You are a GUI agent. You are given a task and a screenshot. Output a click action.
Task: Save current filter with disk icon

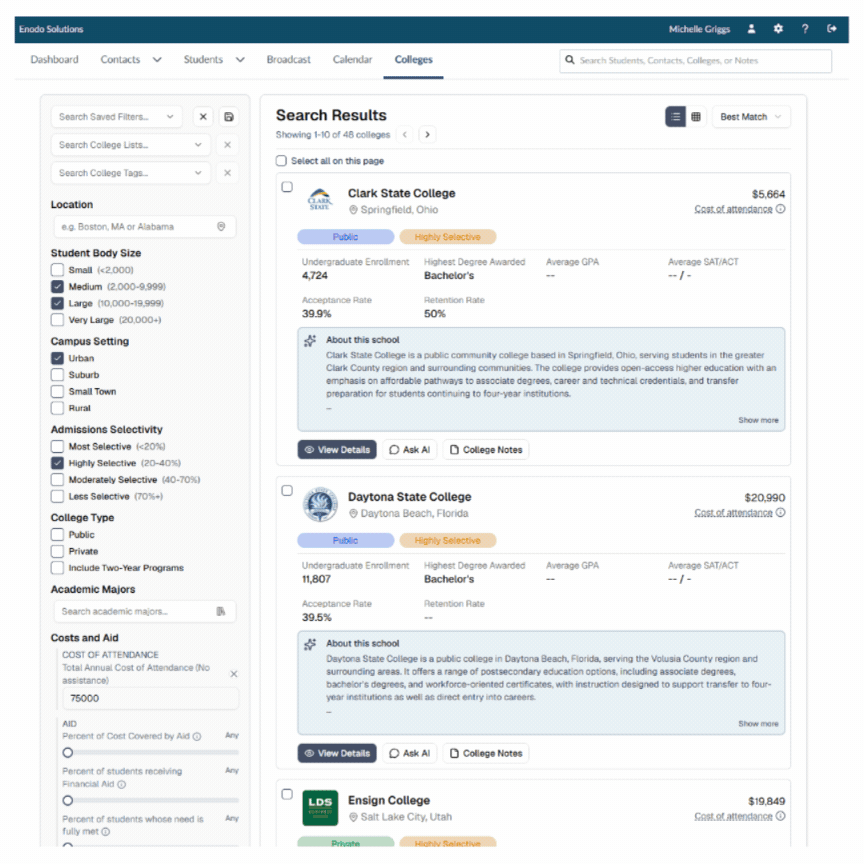tap(229, 117)
